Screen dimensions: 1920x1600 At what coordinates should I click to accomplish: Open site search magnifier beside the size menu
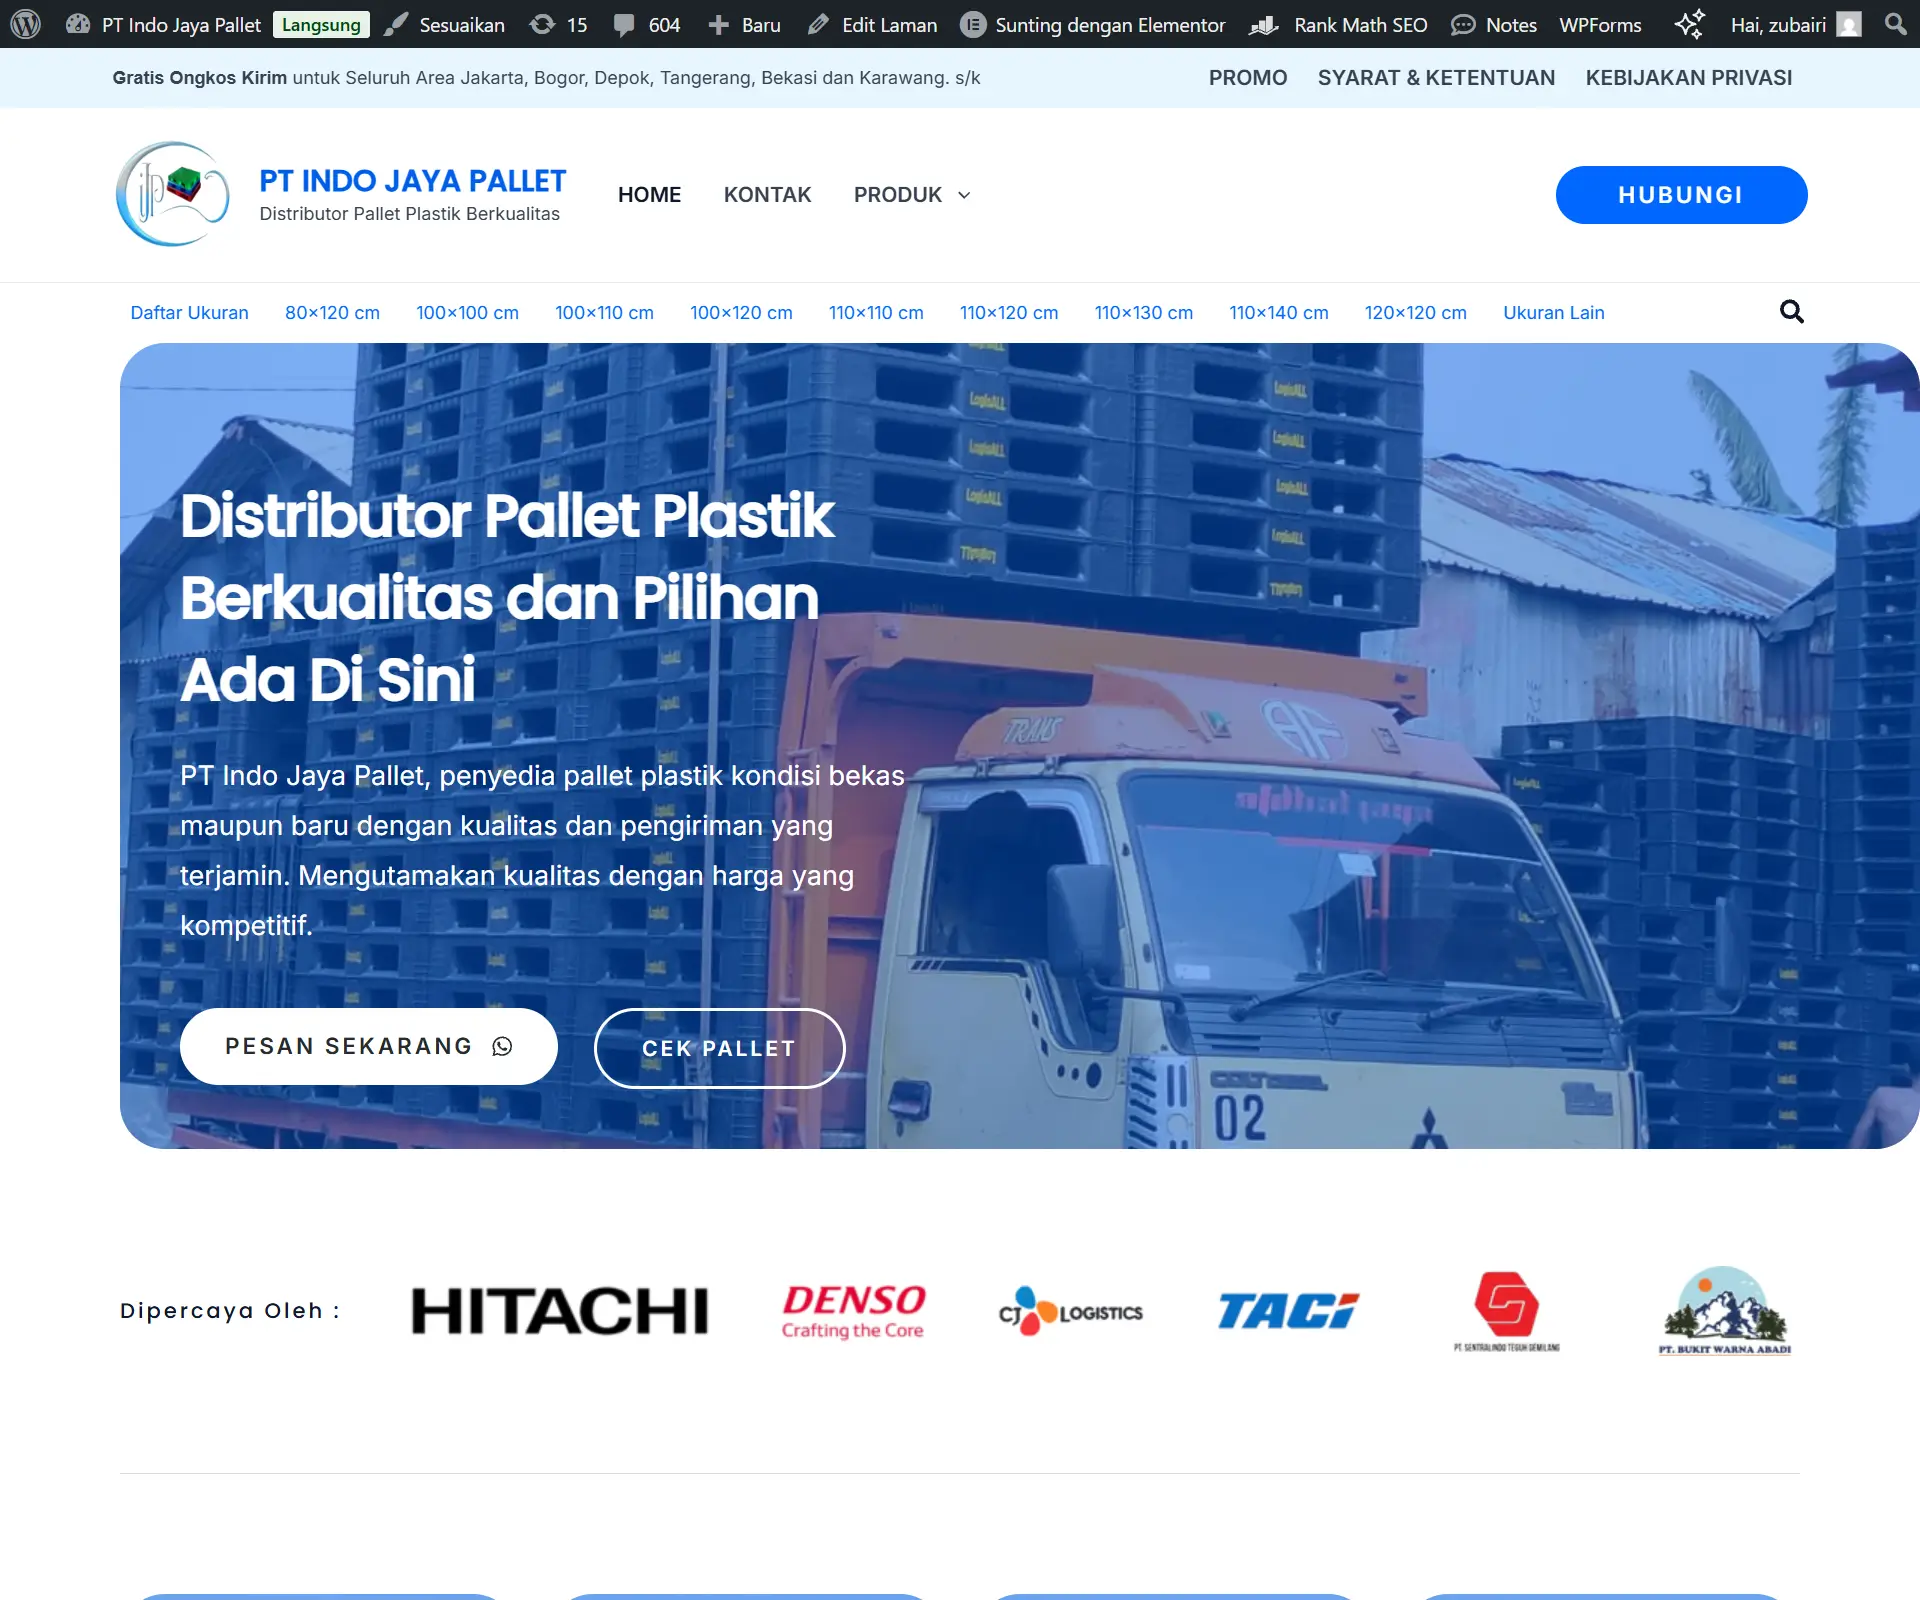pyautogui.click(x=1791, y=312)
